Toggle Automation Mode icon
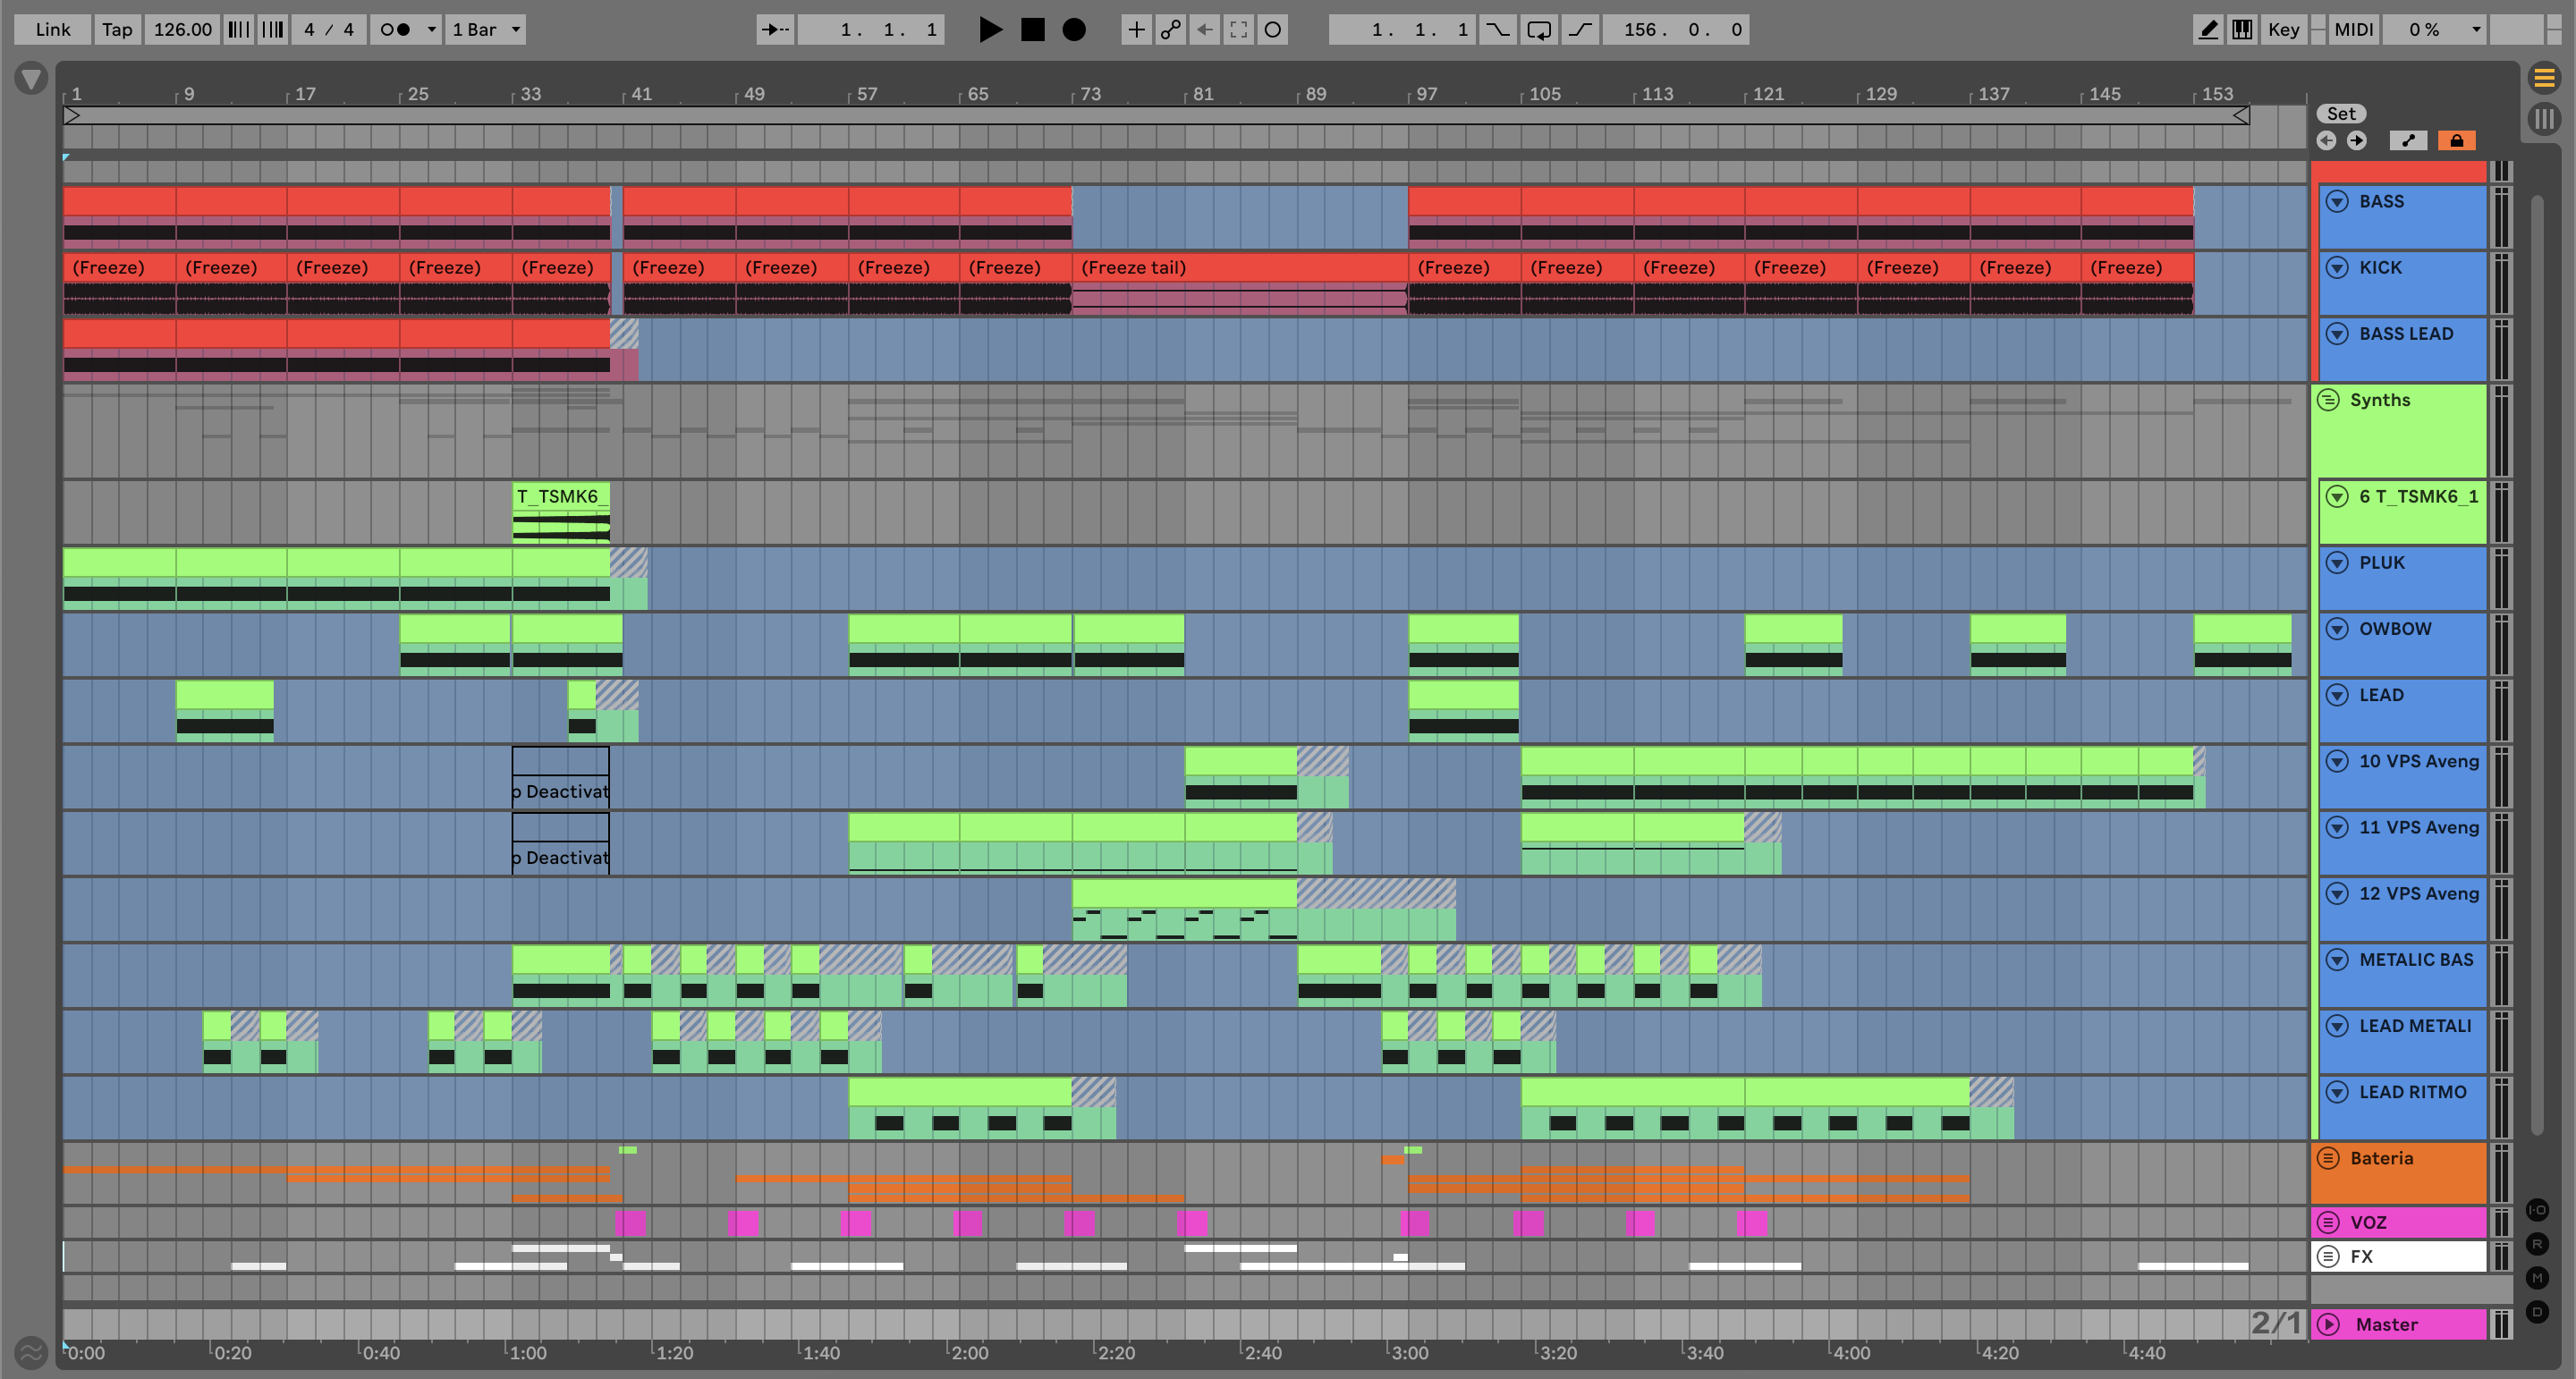Viewport: 2576px width, 1379px height. click(2407, 140)
